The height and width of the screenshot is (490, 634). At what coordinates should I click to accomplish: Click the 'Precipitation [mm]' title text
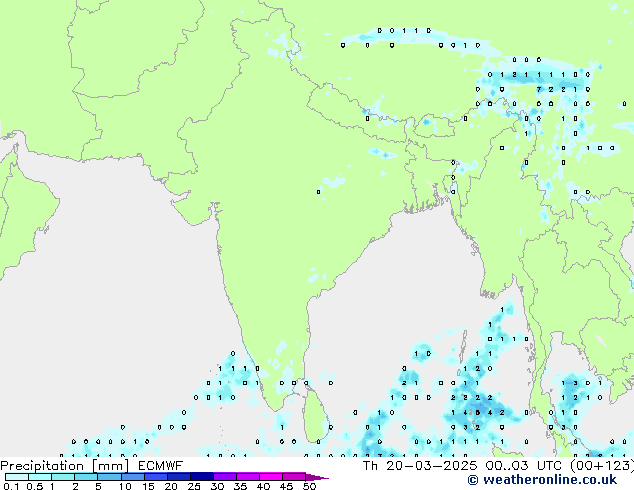pyautogui.click(x=65, y=466)
